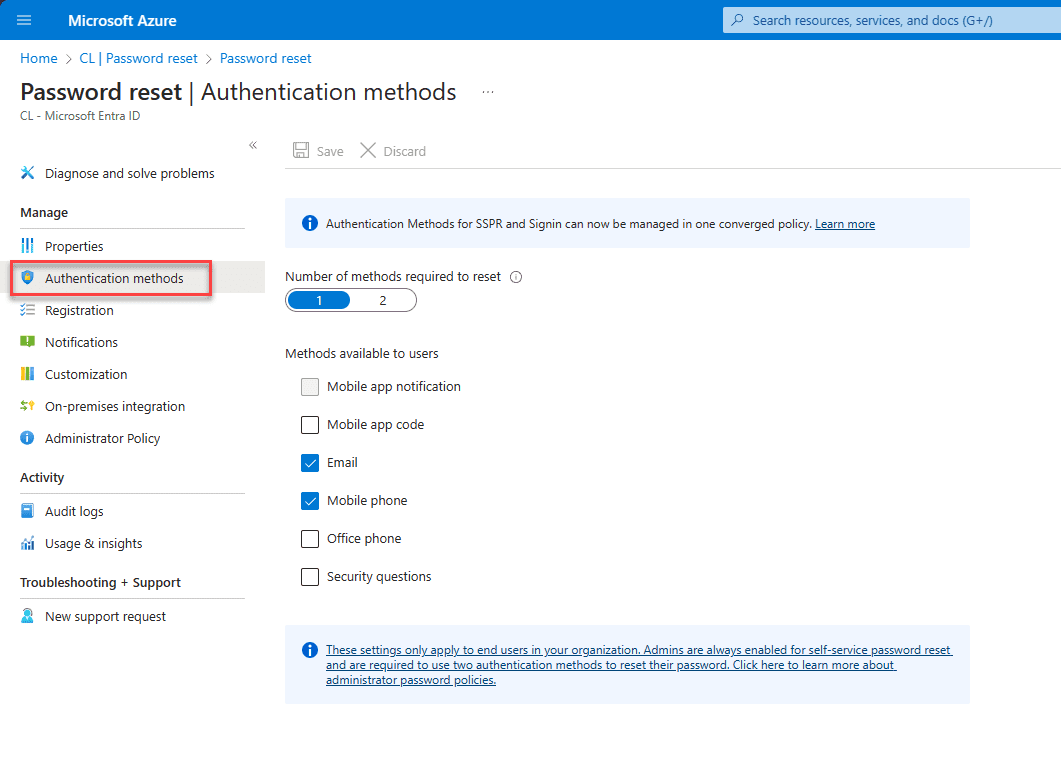Open the Usage & insights menu item
The width and height of the screenshot is (1061, 760).
pos(93,543)
